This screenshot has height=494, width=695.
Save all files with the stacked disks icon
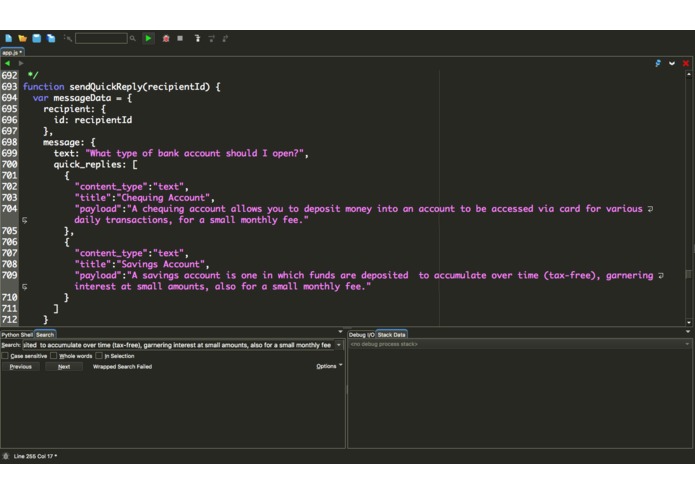click(51, 39)
